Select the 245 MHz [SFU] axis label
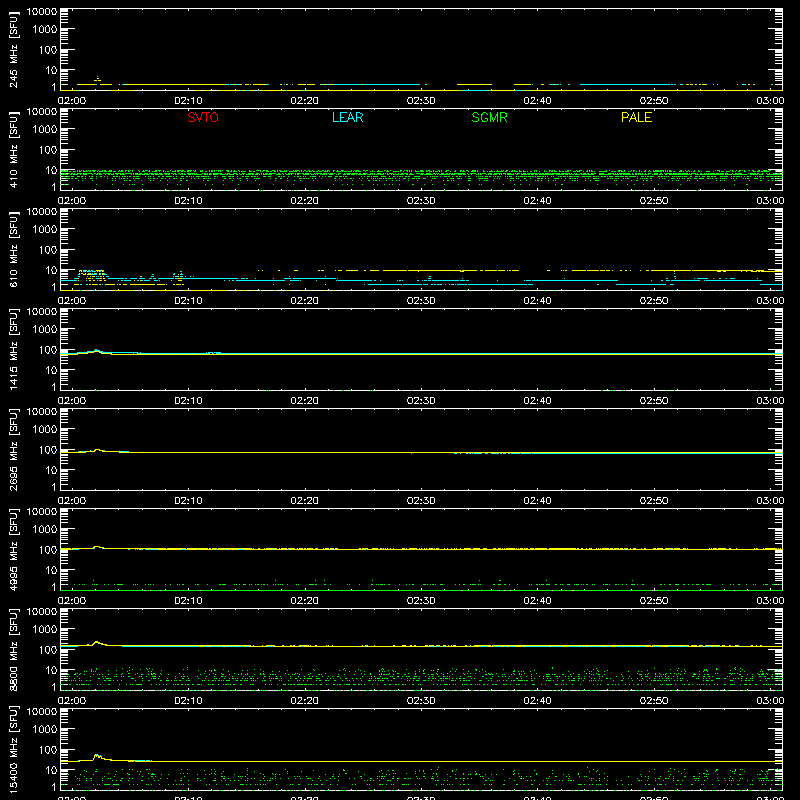Viewport: 800px width, 800px height. [x=13, y=49]
